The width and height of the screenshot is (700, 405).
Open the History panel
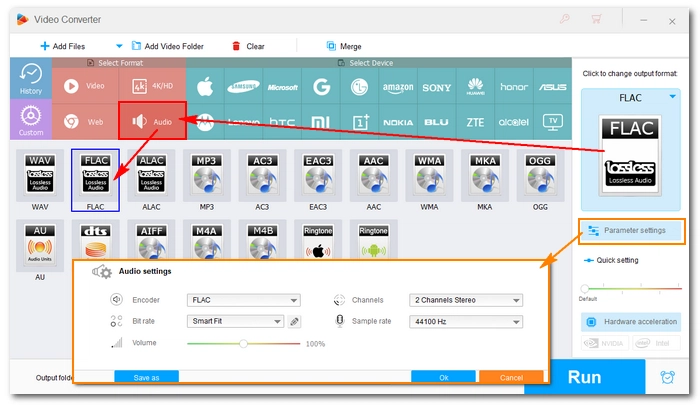pos(31,79)
